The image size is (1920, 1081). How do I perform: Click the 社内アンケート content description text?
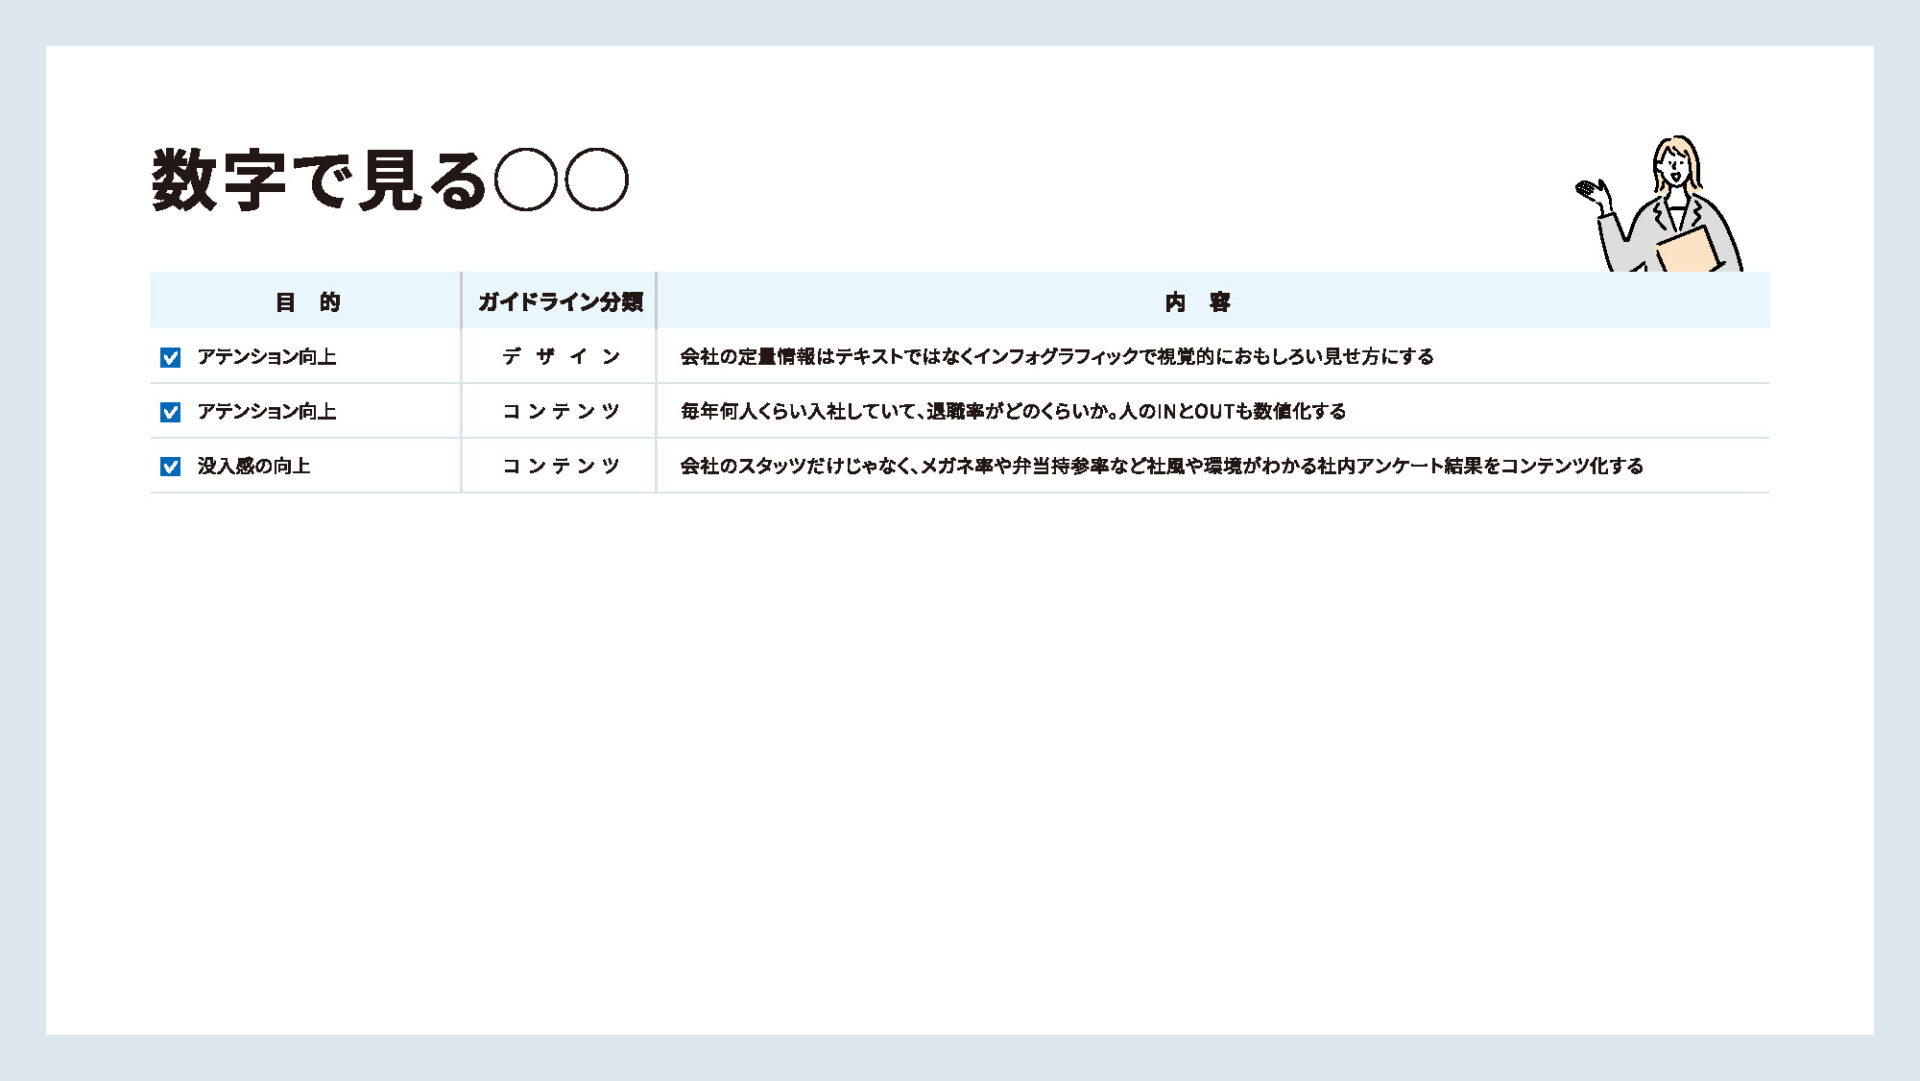(1160, 466)
